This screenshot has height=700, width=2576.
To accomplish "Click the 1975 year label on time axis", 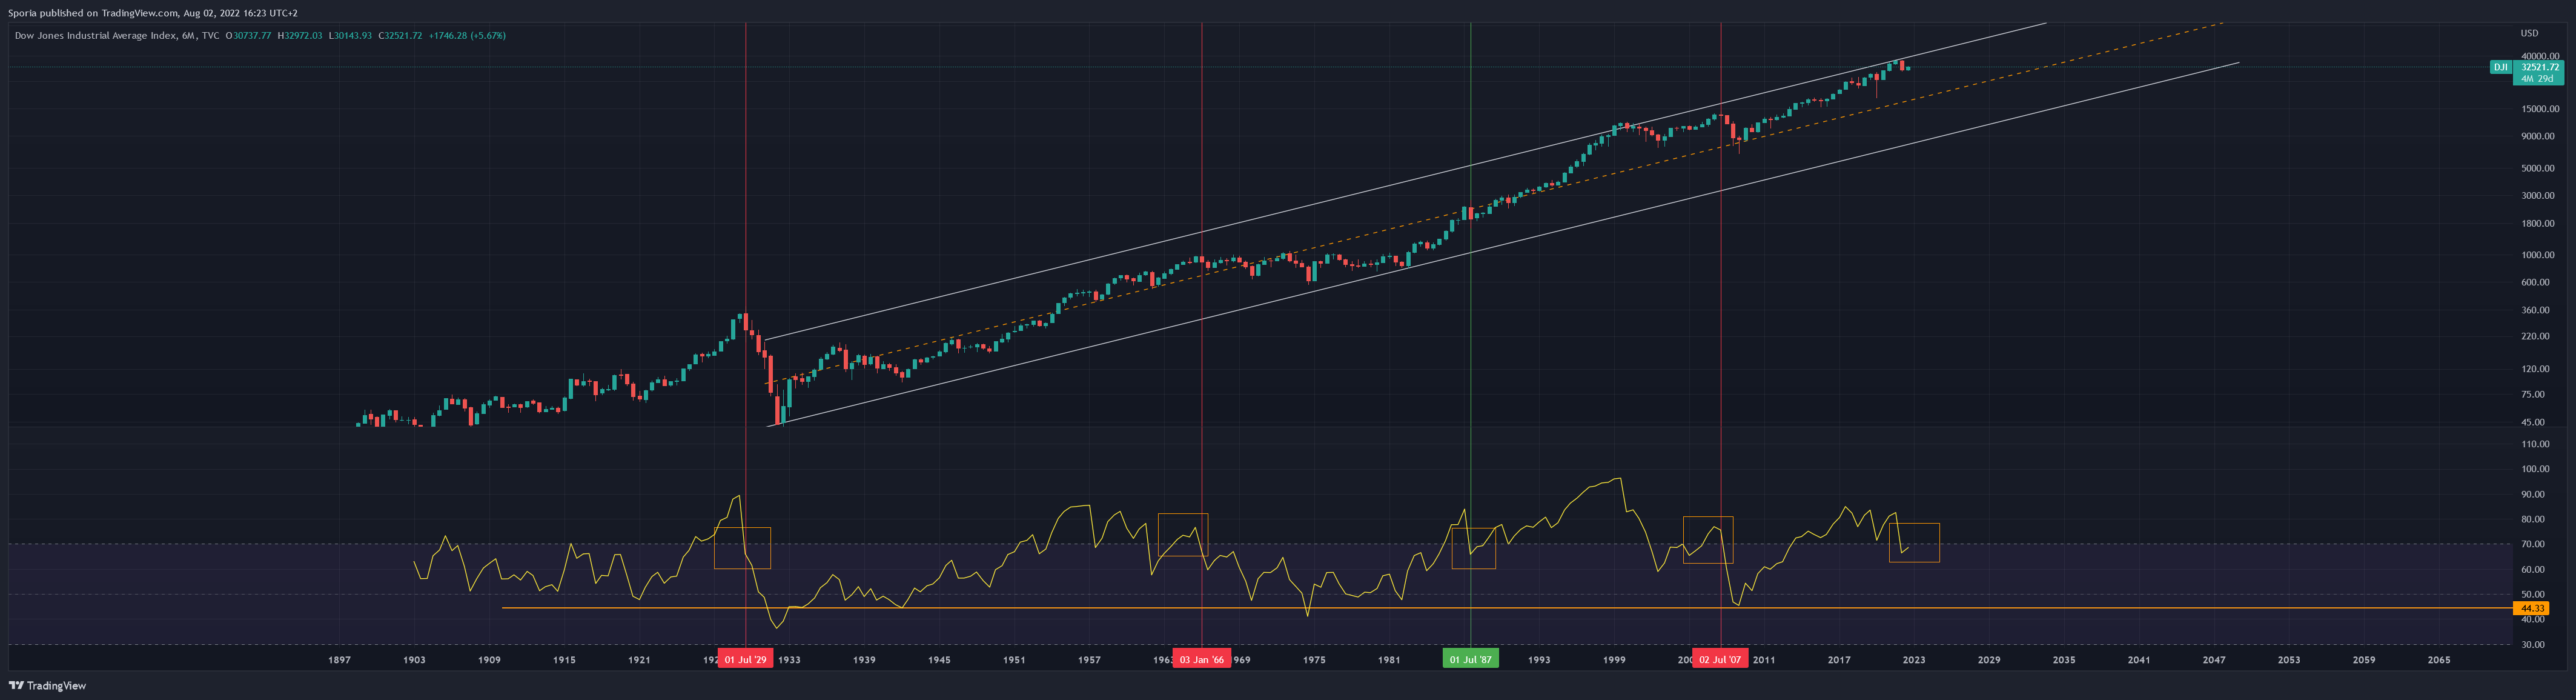I will [1314, 660].
